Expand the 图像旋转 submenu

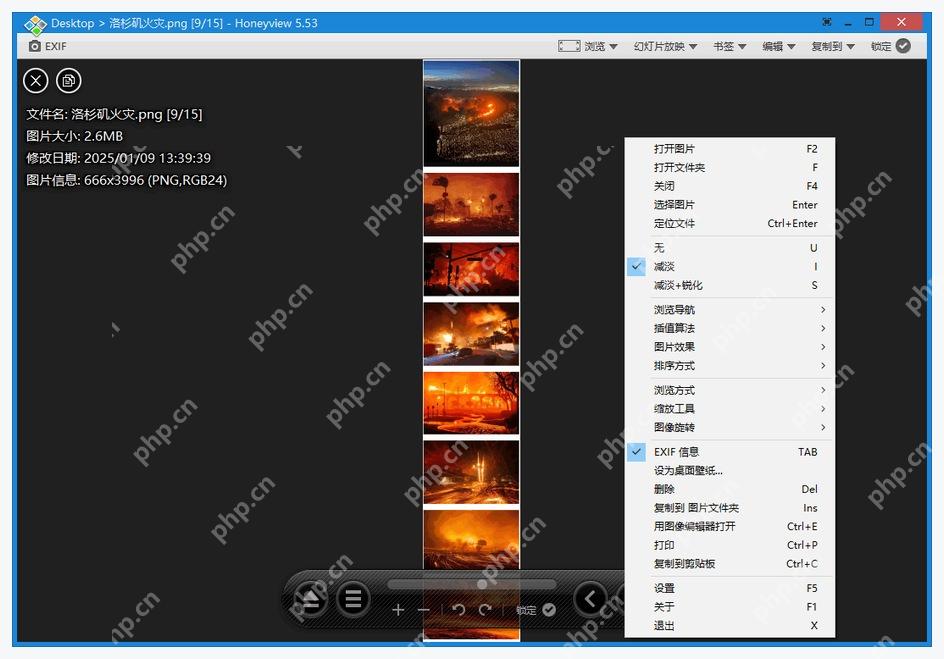[x=730, y=428]
